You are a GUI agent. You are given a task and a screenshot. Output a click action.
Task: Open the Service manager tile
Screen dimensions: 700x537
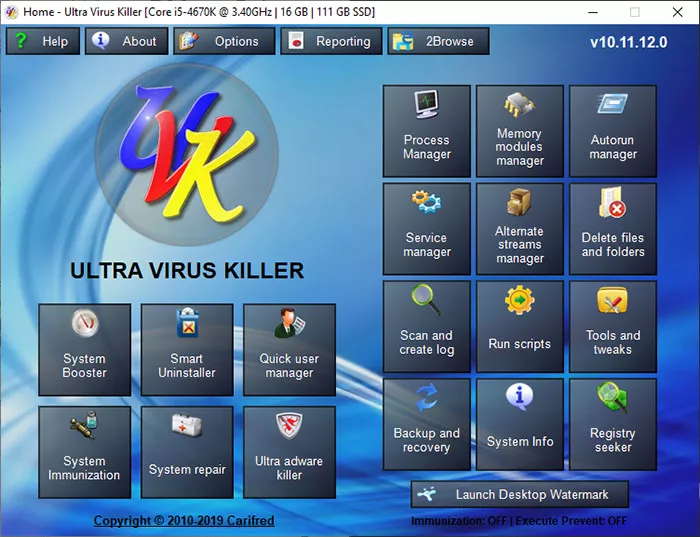point(427,229)
